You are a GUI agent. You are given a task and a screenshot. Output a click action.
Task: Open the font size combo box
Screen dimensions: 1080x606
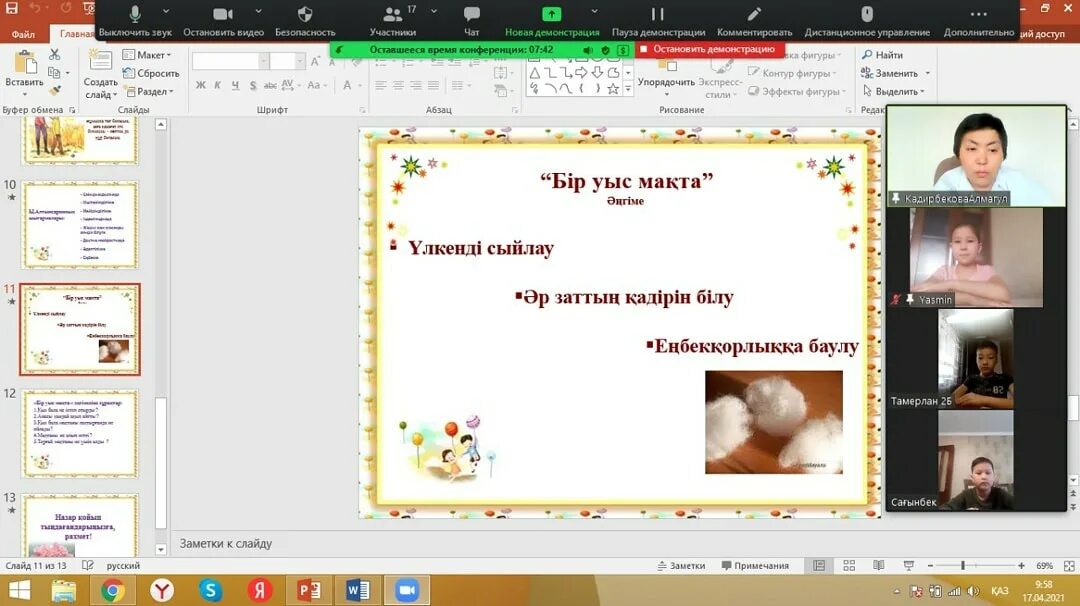(x=287, y=61)
